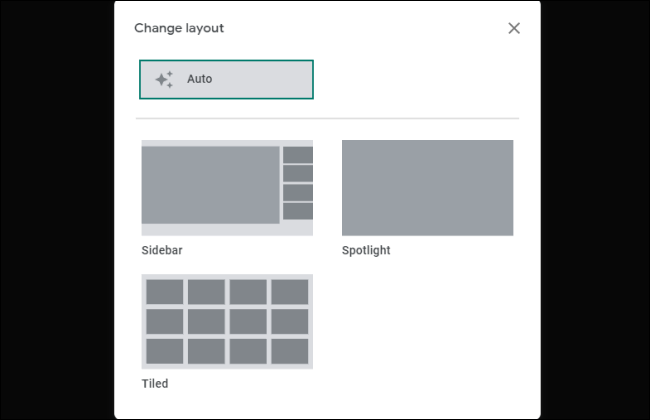Click the top small tile in Sidebar preview
The height and width of the screenshot is (420, 650).
(298, 155)
